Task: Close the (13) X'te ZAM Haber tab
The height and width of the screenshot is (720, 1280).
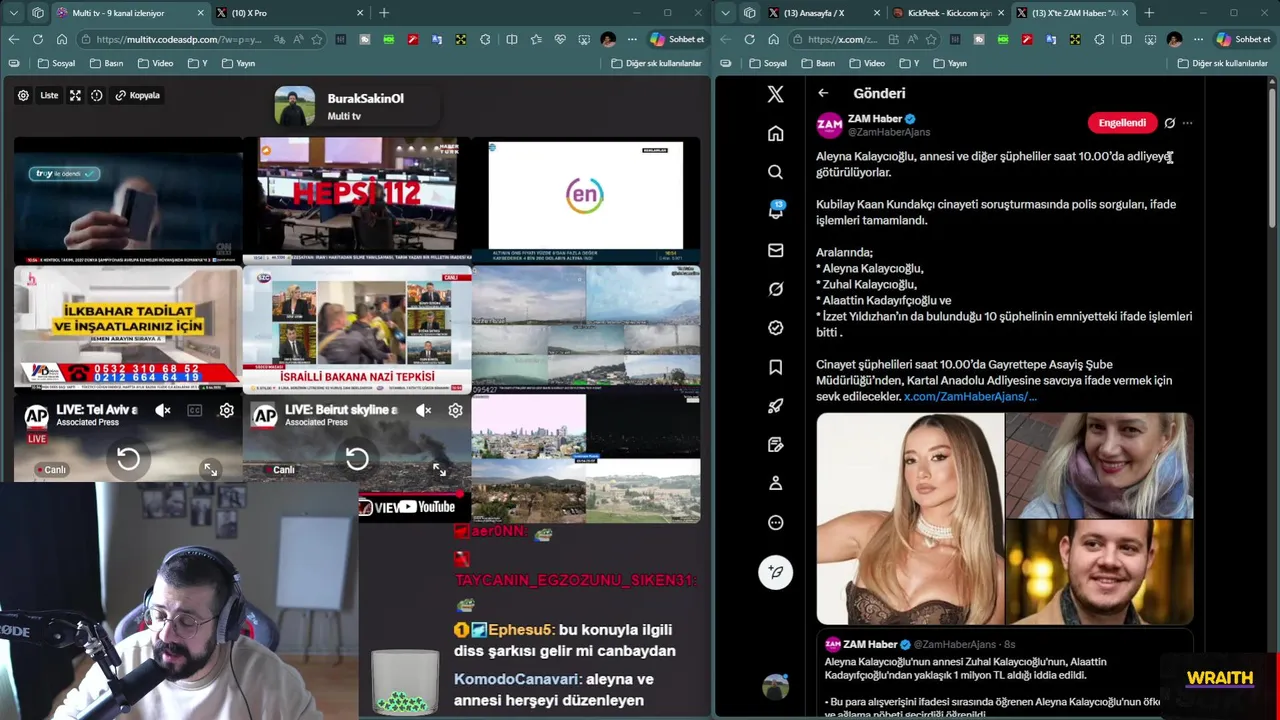Action: [x=1125, y=13]
